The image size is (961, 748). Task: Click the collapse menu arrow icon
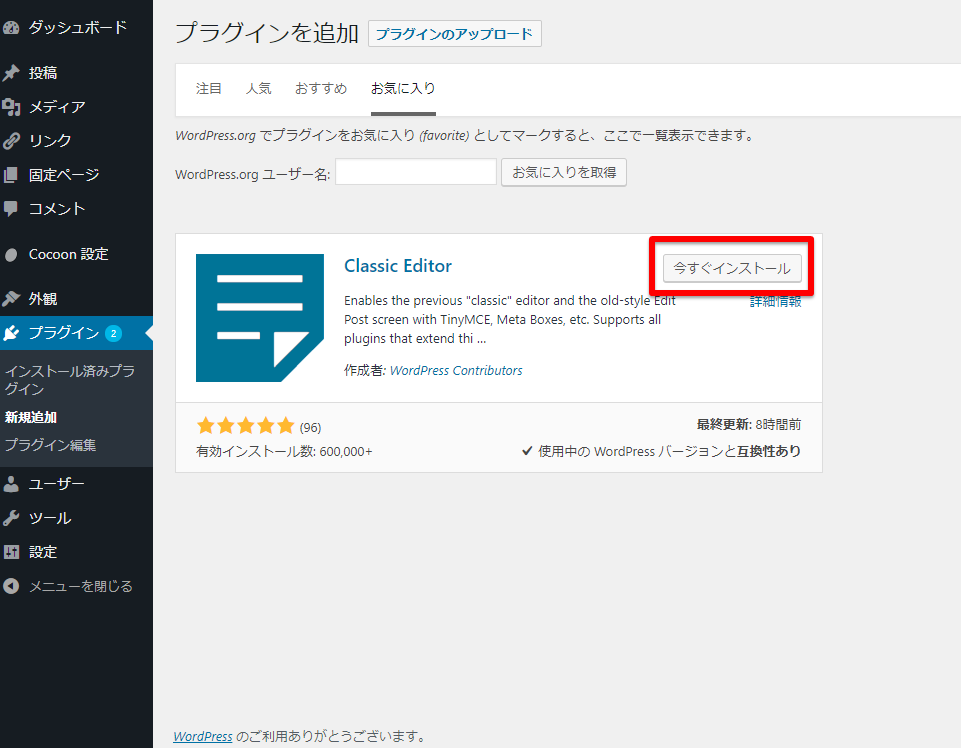click(x=11, y=586)
